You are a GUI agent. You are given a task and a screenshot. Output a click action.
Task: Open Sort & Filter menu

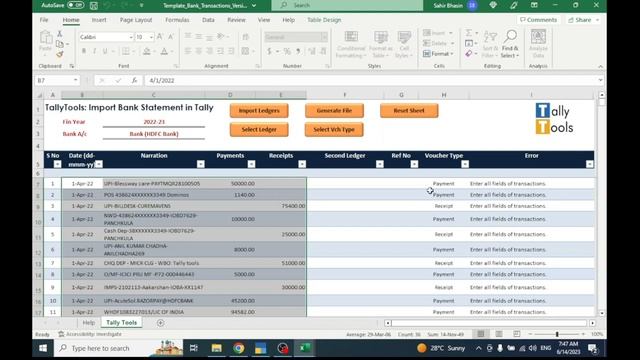tap(489, 44)
